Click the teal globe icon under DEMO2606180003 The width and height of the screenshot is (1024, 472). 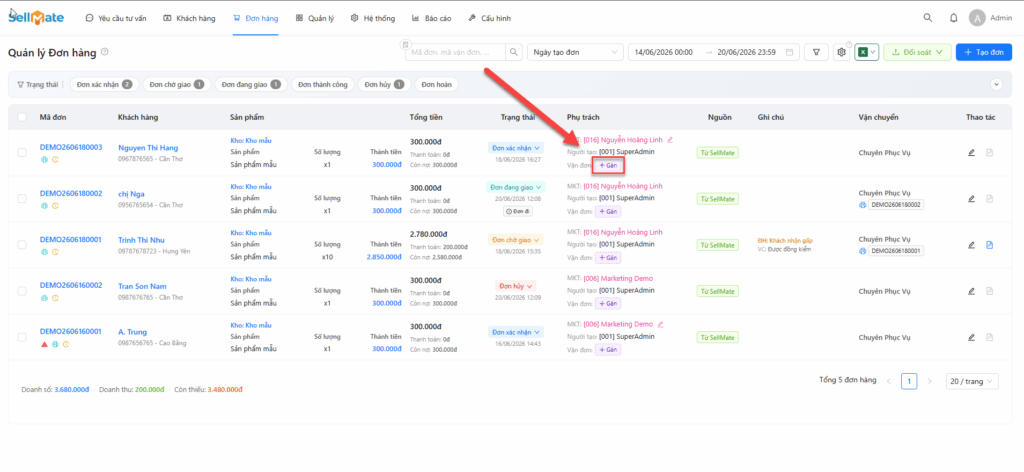tap(44, 159)
